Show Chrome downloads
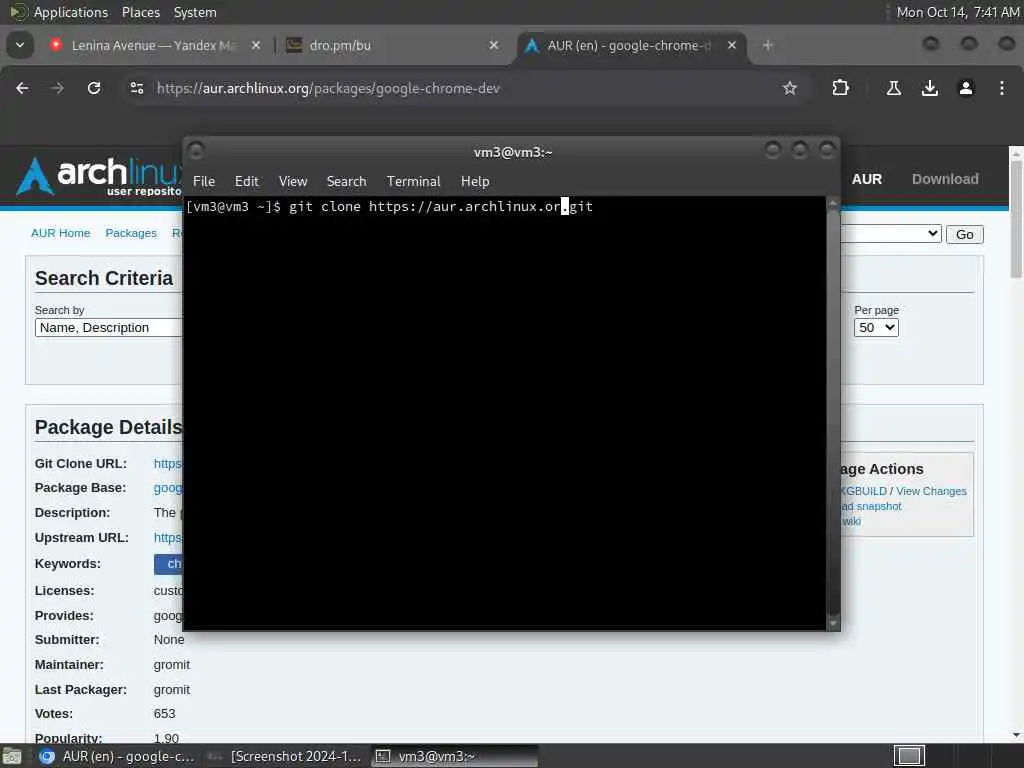Image resolution: width=1024 pixels, height=768 pixels. (930, 88)
